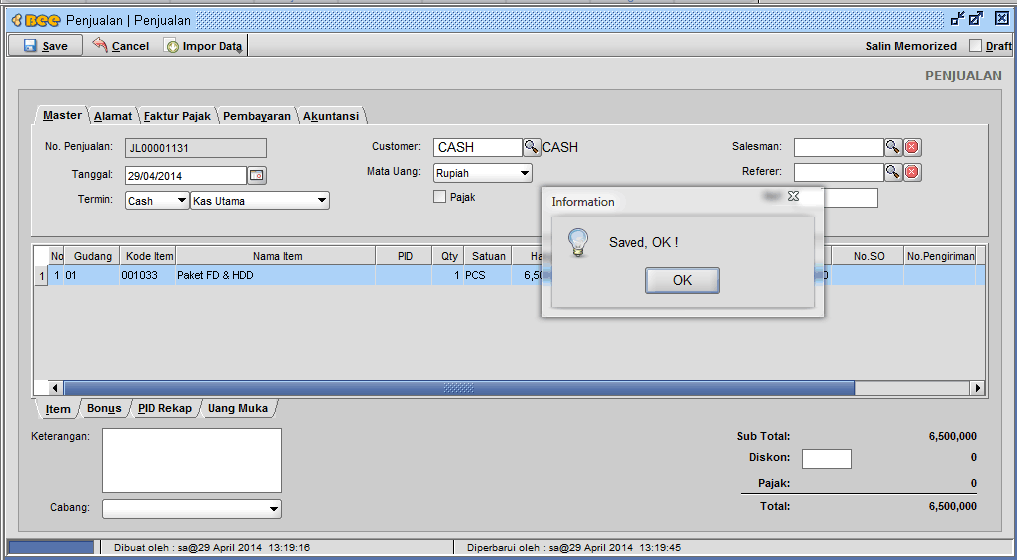Click the Impor Data icon
1017x560 pixels.
click(172, 46)
